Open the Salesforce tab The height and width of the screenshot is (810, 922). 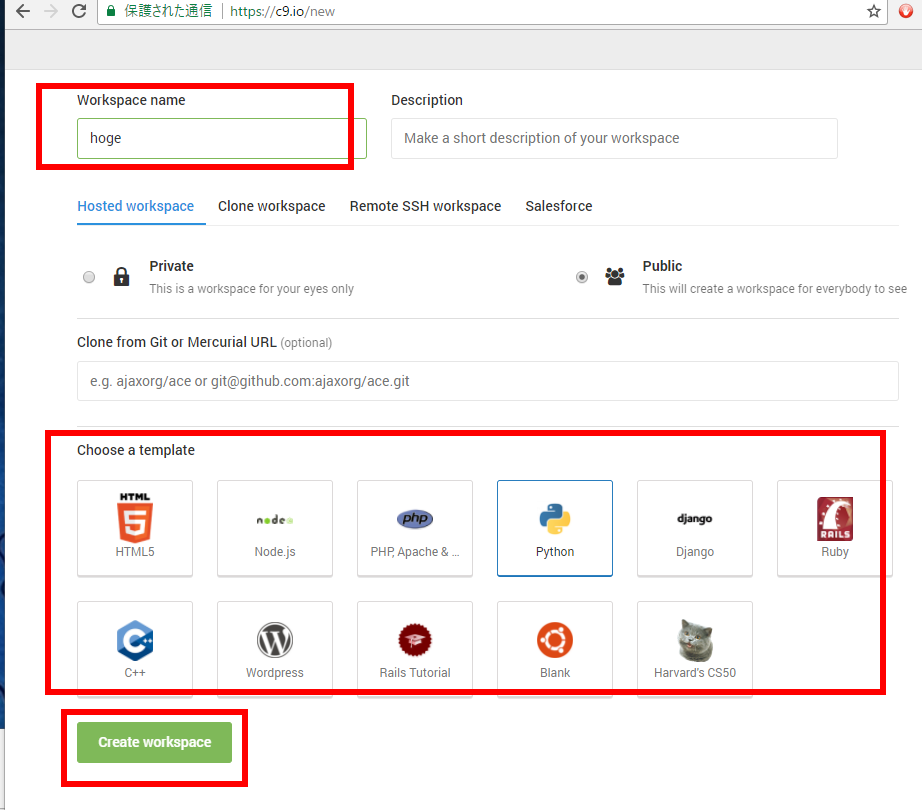(559, 206)
